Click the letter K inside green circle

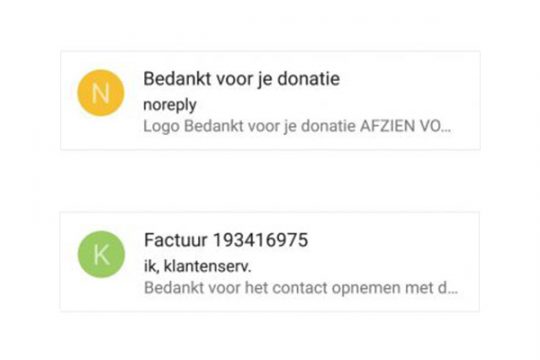102,255
